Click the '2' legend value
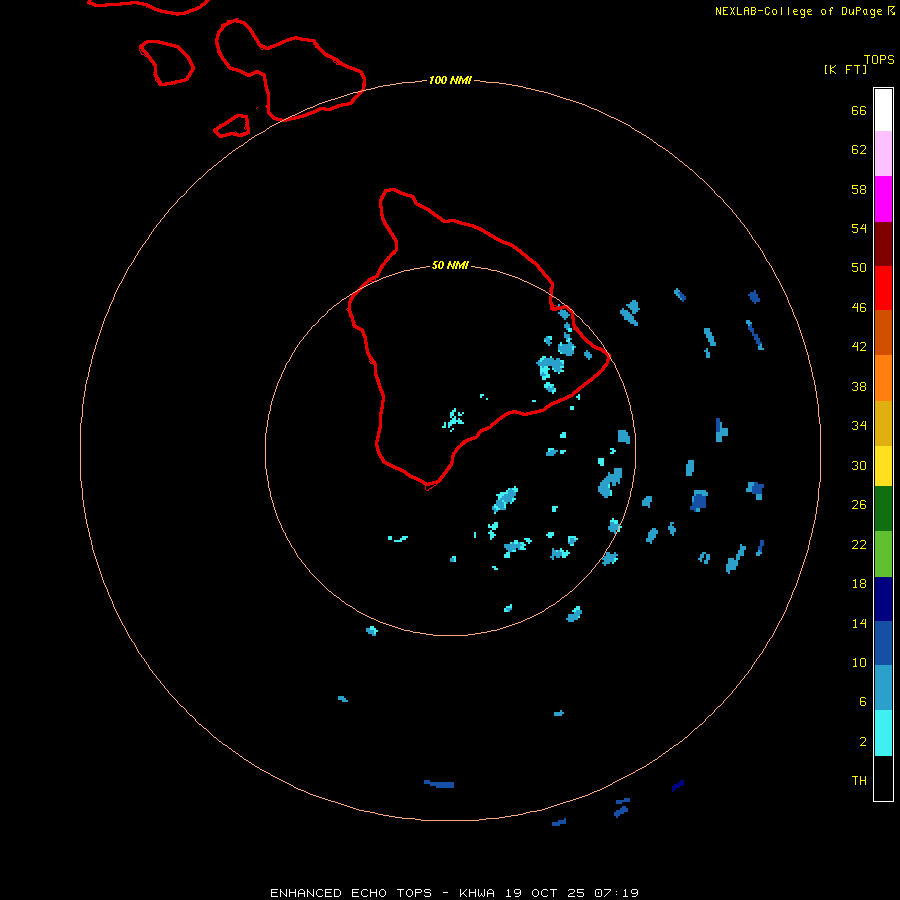Image resolution: width=900 pixels, height=900 pixels. pyautogui.click(x=863, y=742)
